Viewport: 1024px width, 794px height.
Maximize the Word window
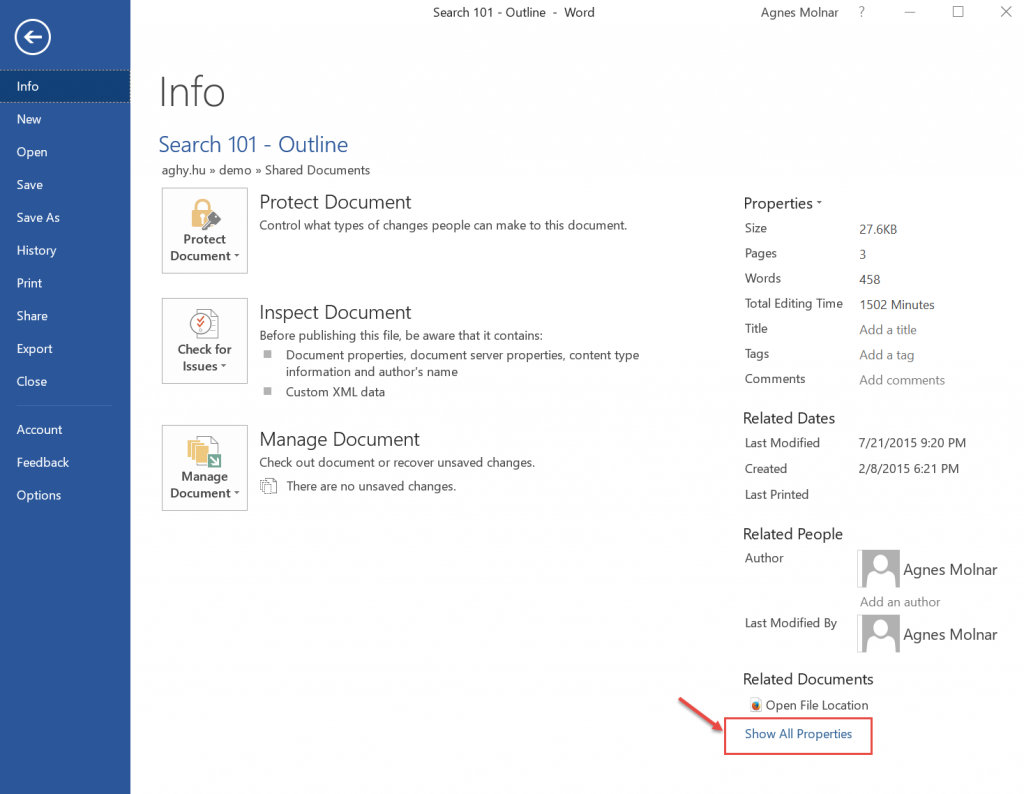coord(957,12)
